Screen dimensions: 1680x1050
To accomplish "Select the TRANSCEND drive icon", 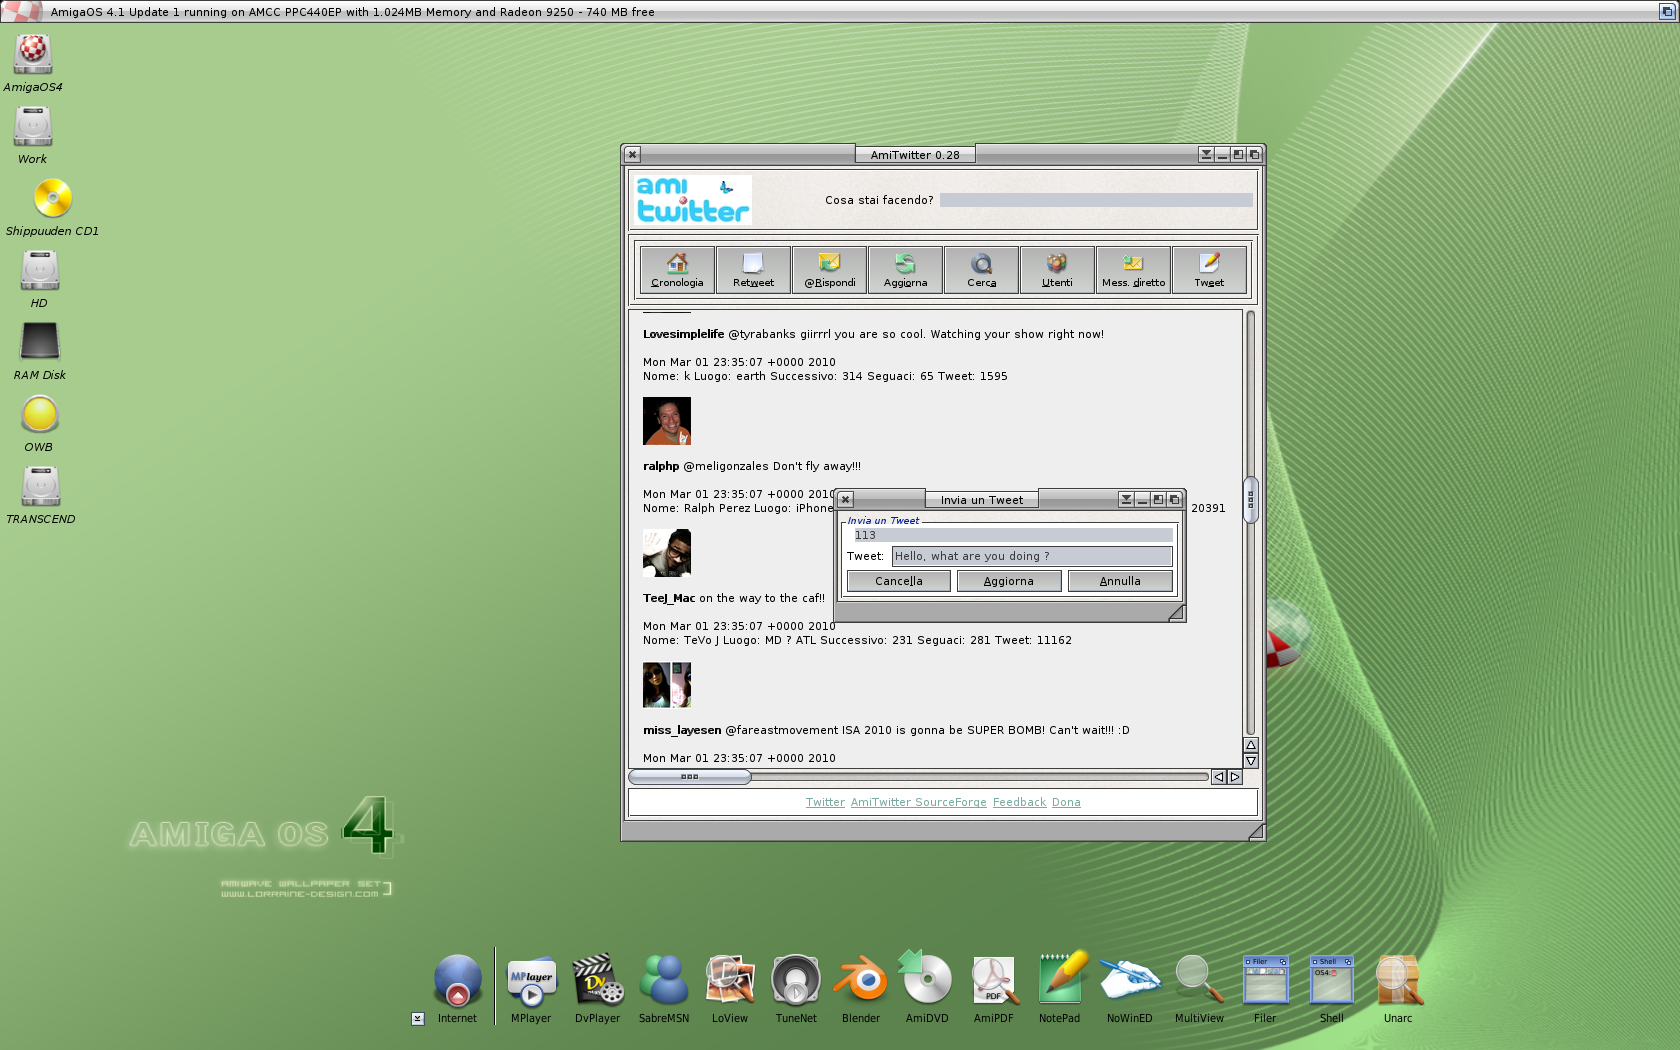I will tap(41, 486).
